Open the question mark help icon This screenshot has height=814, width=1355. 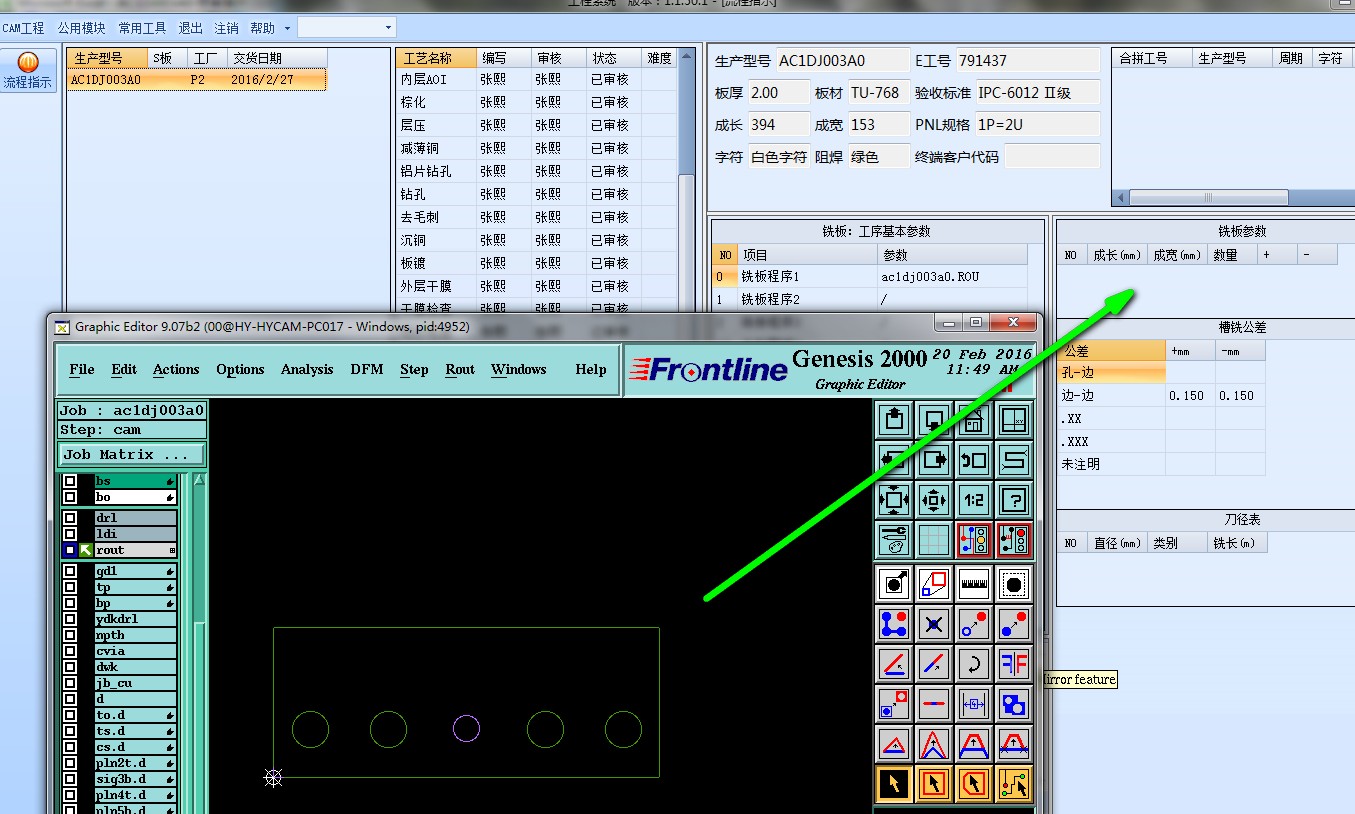coord(1013,500)
